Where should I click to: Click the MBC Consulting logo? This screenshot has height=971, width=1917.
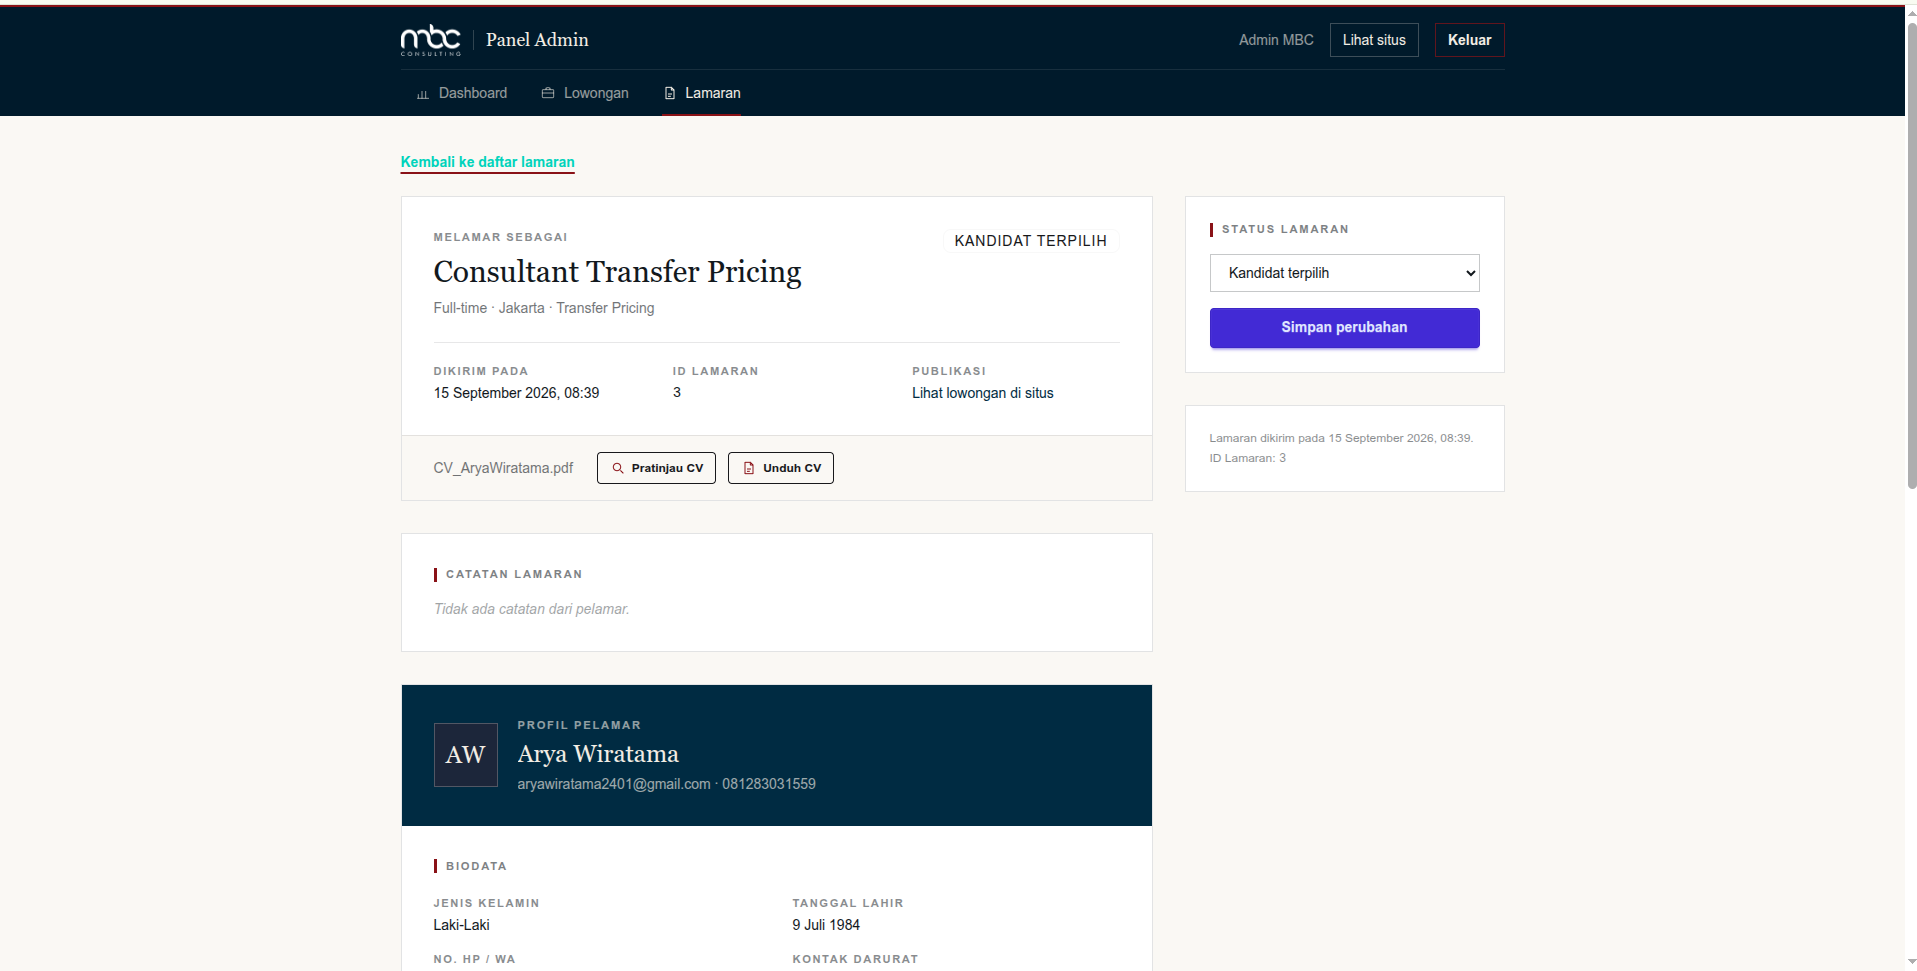pos(431,40)
